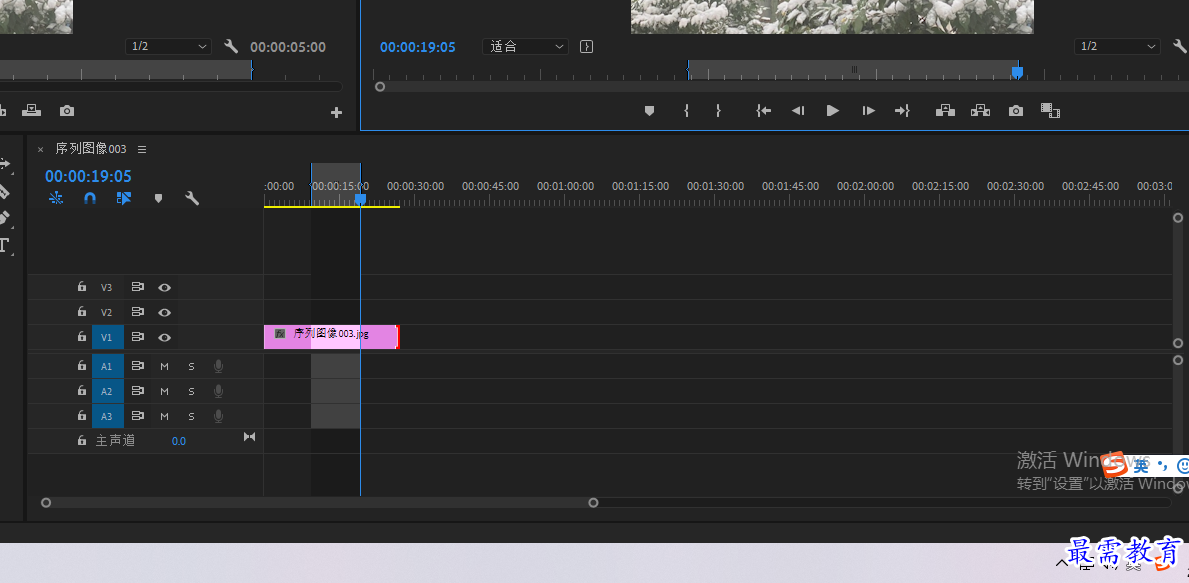Solo the A1 track
The height and width of the screenshot is (583, 1189).
point(191,366)
